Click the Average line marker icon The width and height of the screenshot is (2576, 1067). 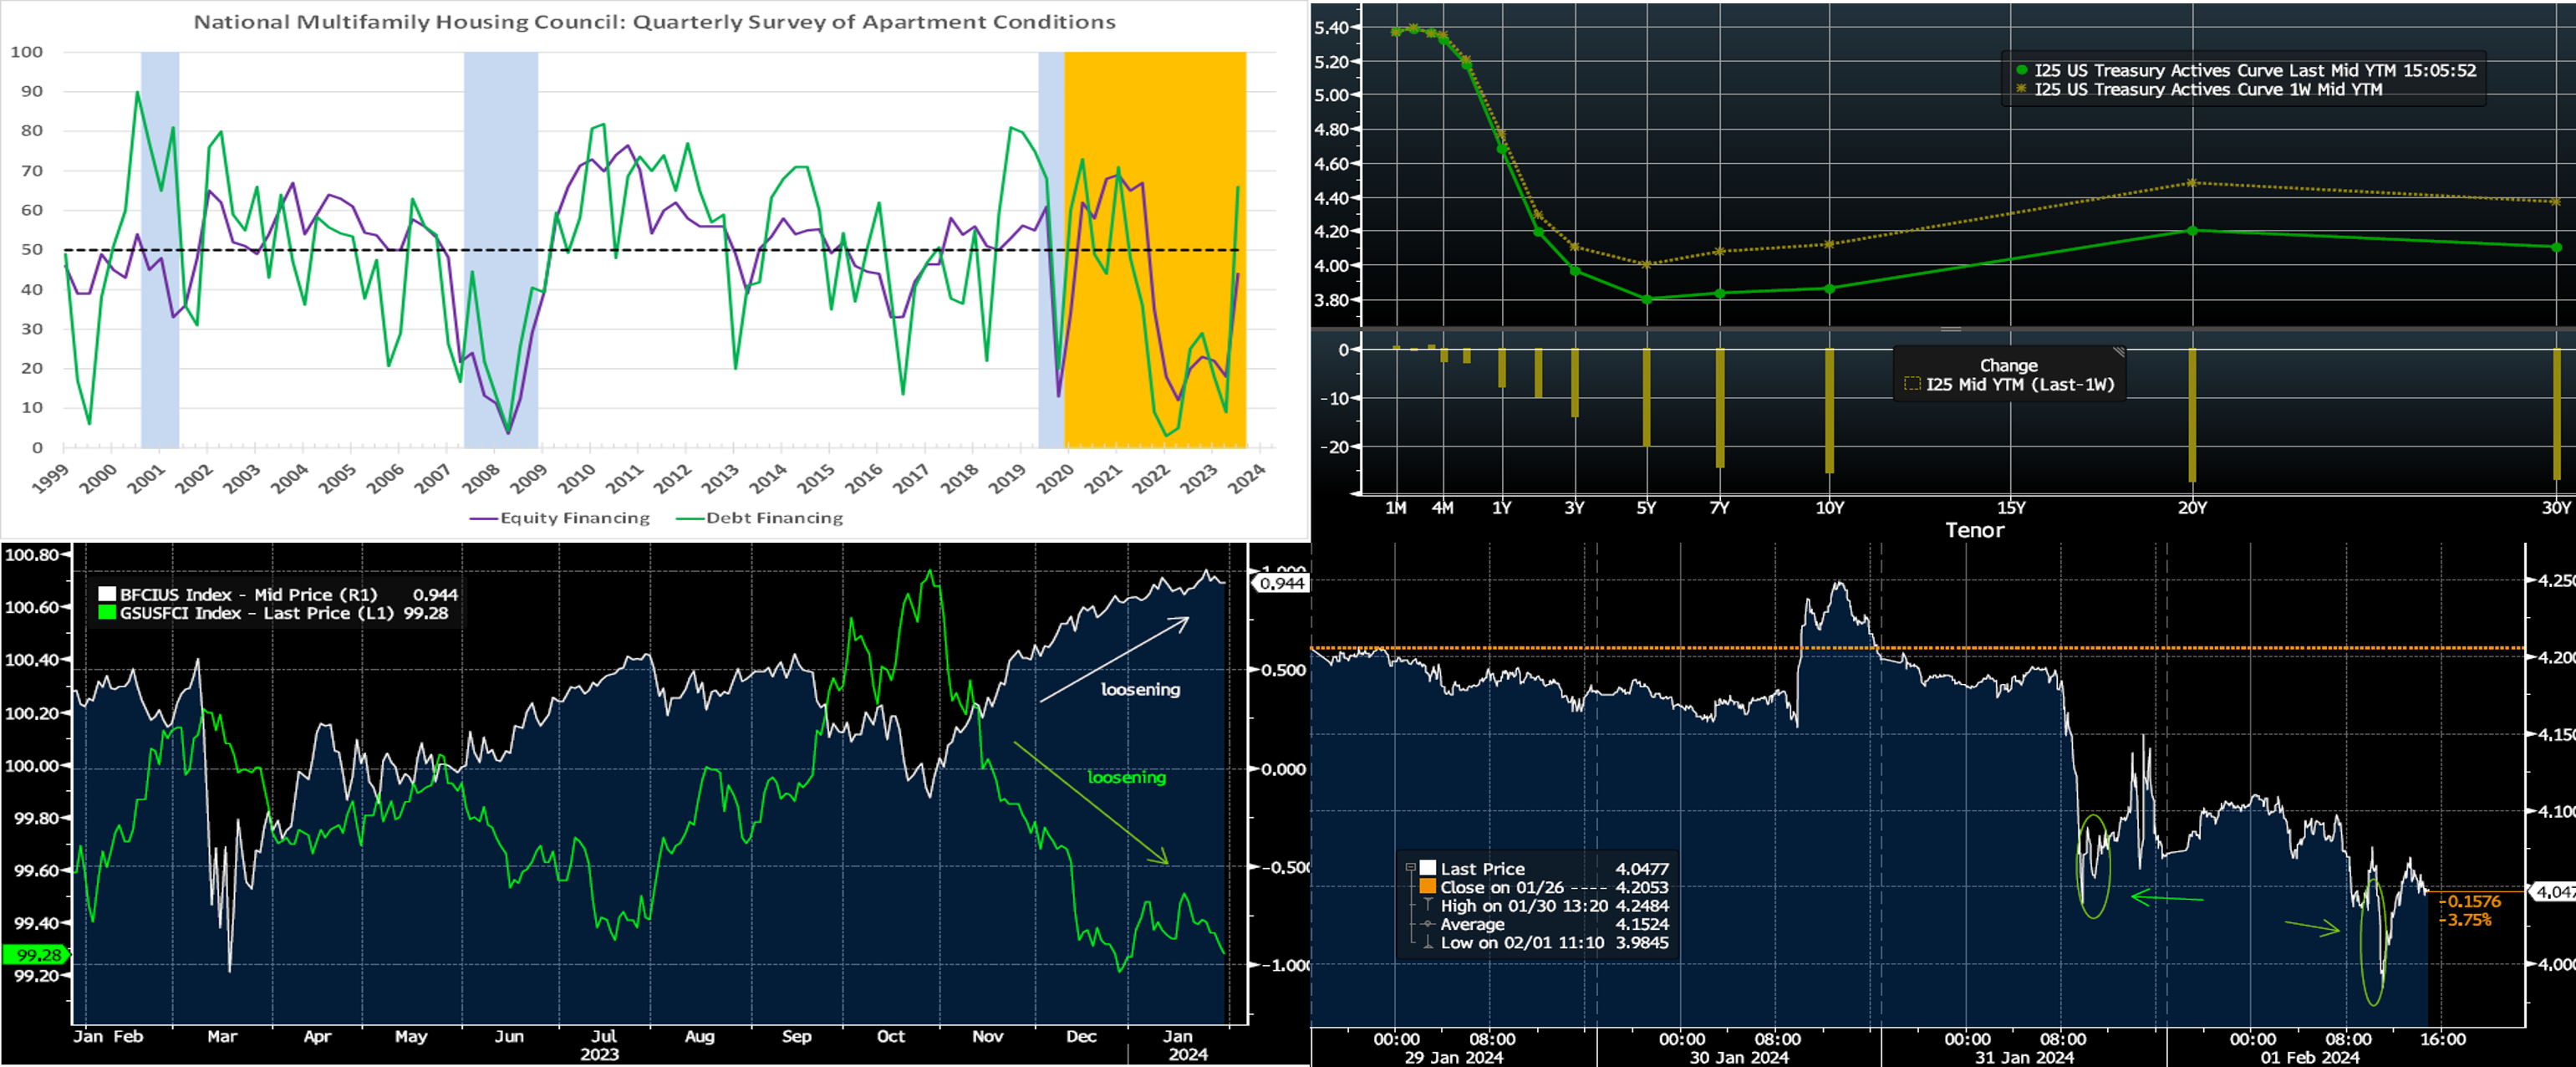tap(1428, 924)
